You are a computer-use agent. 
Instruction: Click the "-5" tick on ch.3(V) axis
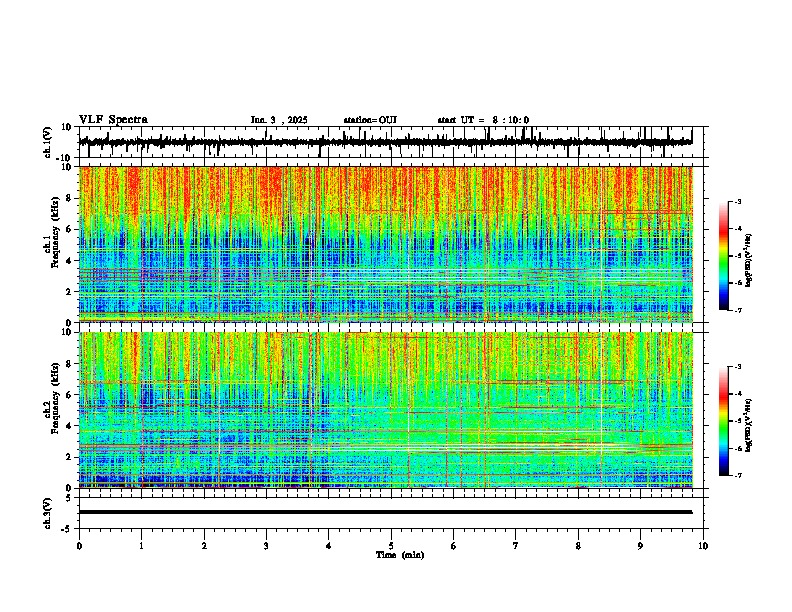click(x=68, y=529)
